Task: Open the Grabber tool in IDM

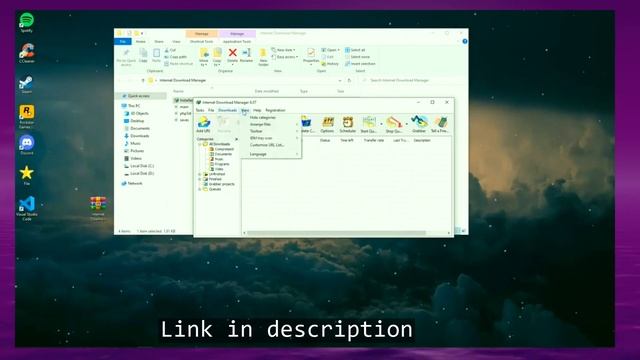Action: 419,124
